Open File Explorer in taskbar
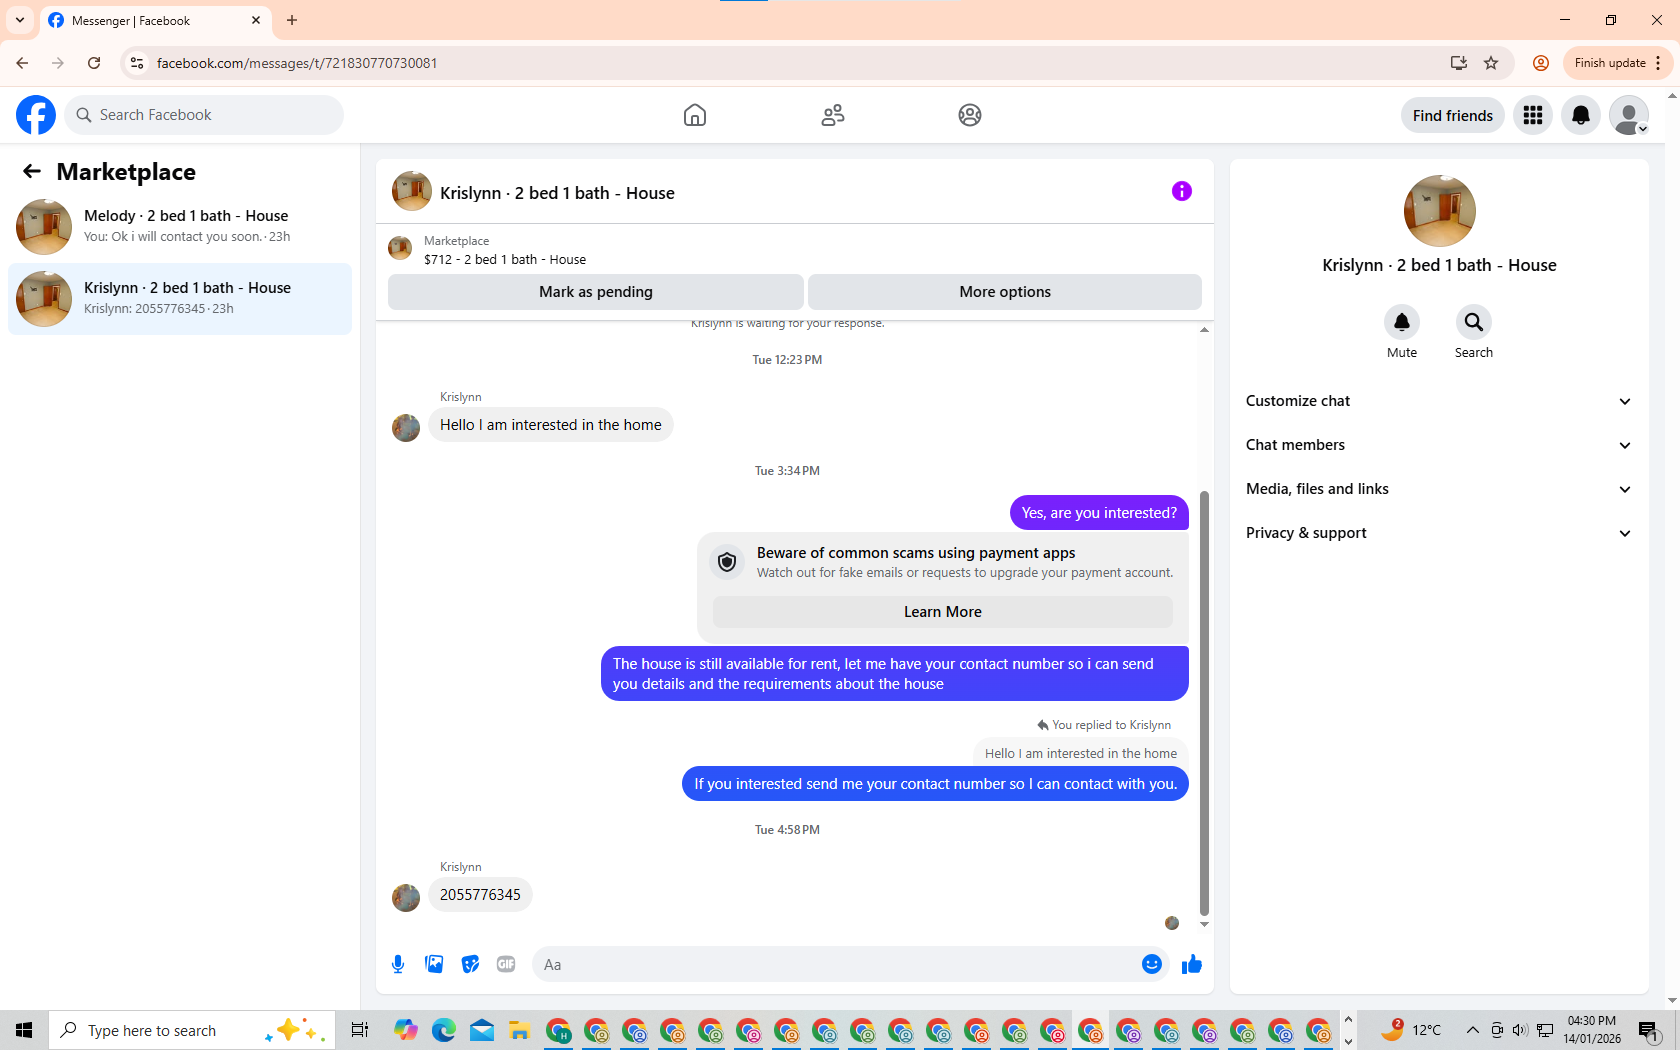The height and width of the screenshot is (1050, 1680). click(x=518, y=1030)
